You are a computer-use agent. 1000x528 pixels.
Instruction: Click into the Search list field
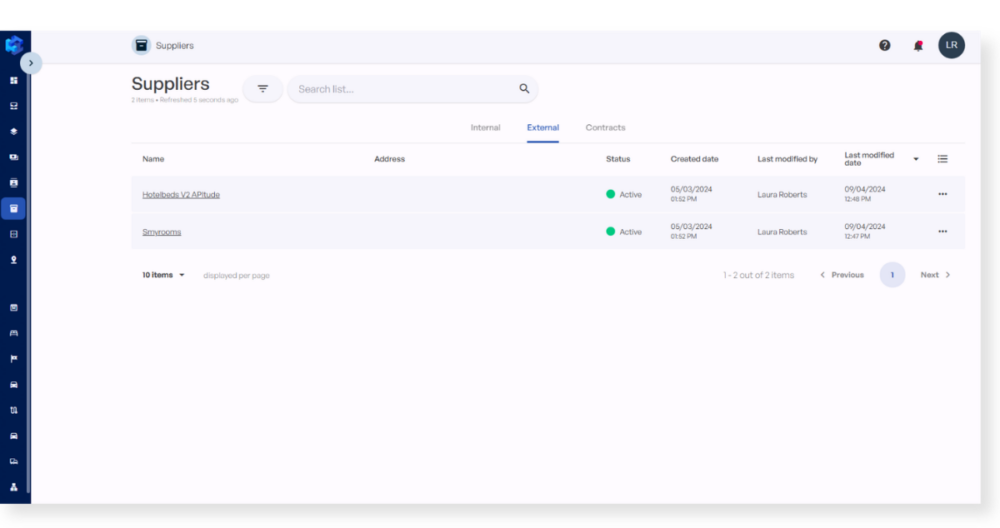tap(413, 89)
